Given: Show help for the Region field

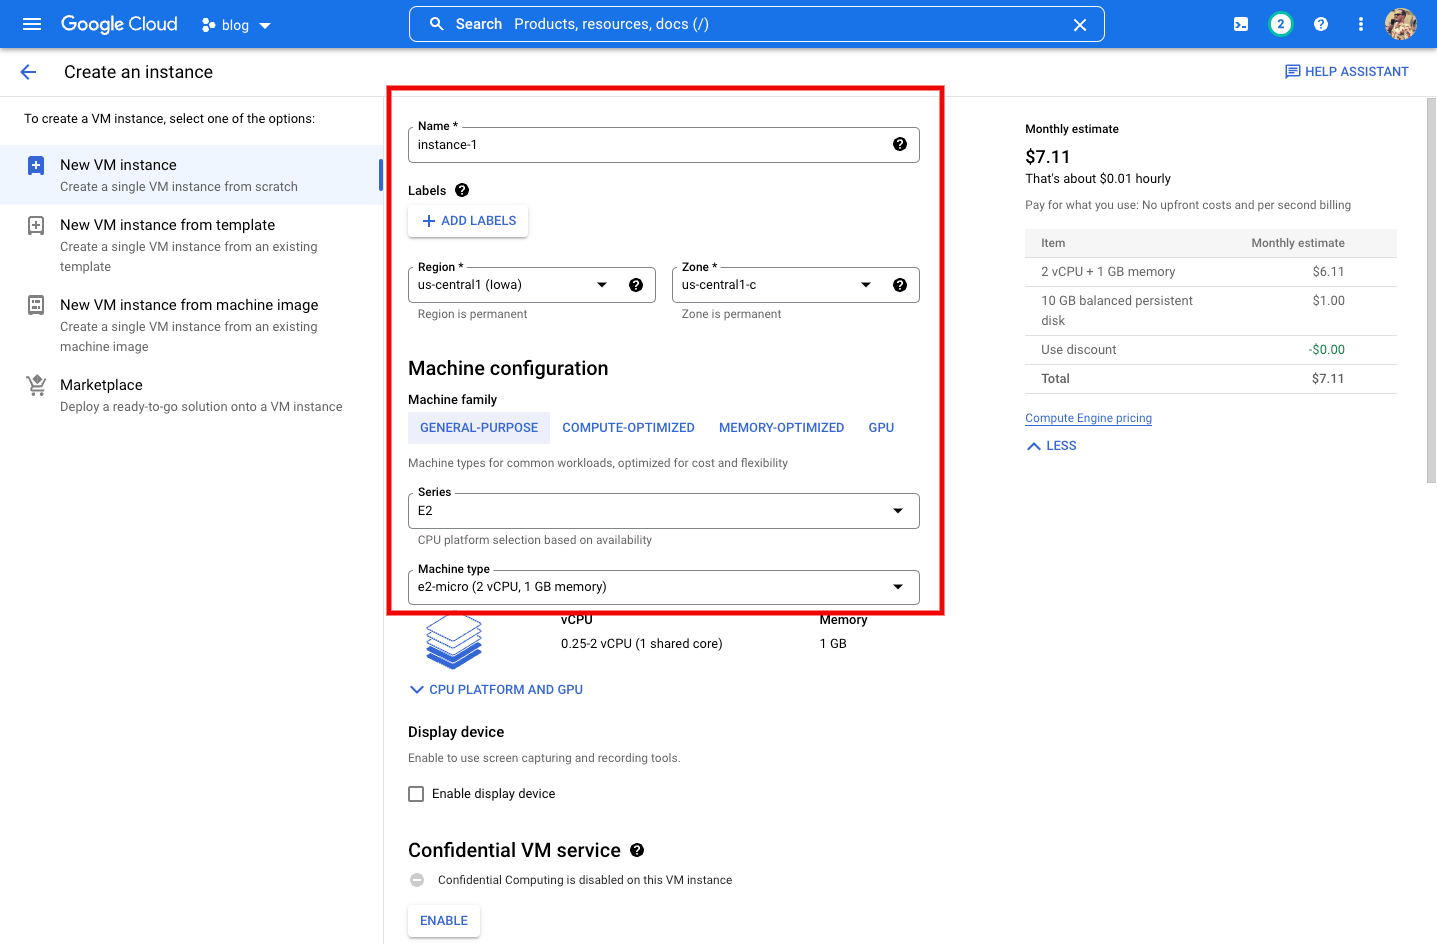Looking at the screenshot, I should click(x=636, y=285).
